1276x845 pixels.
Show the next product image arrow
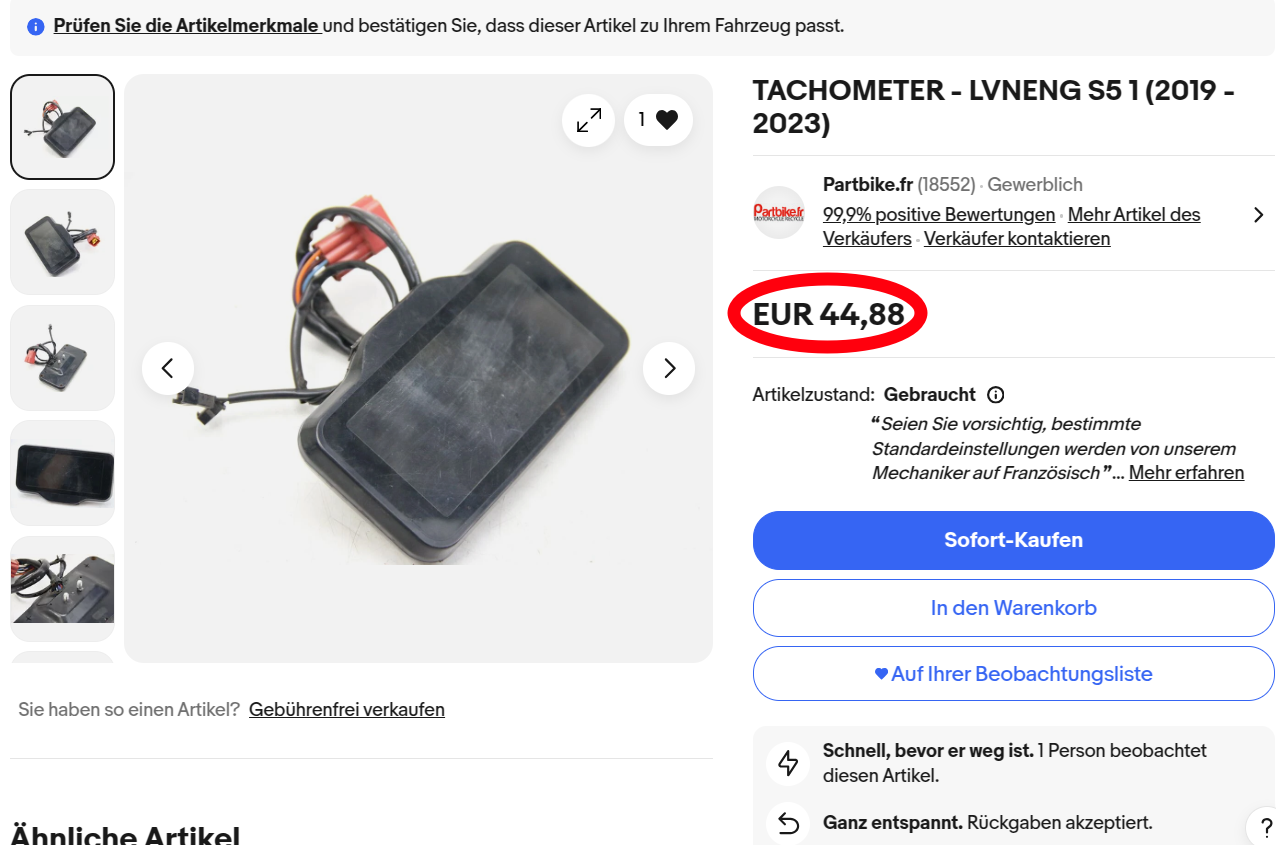669,368
